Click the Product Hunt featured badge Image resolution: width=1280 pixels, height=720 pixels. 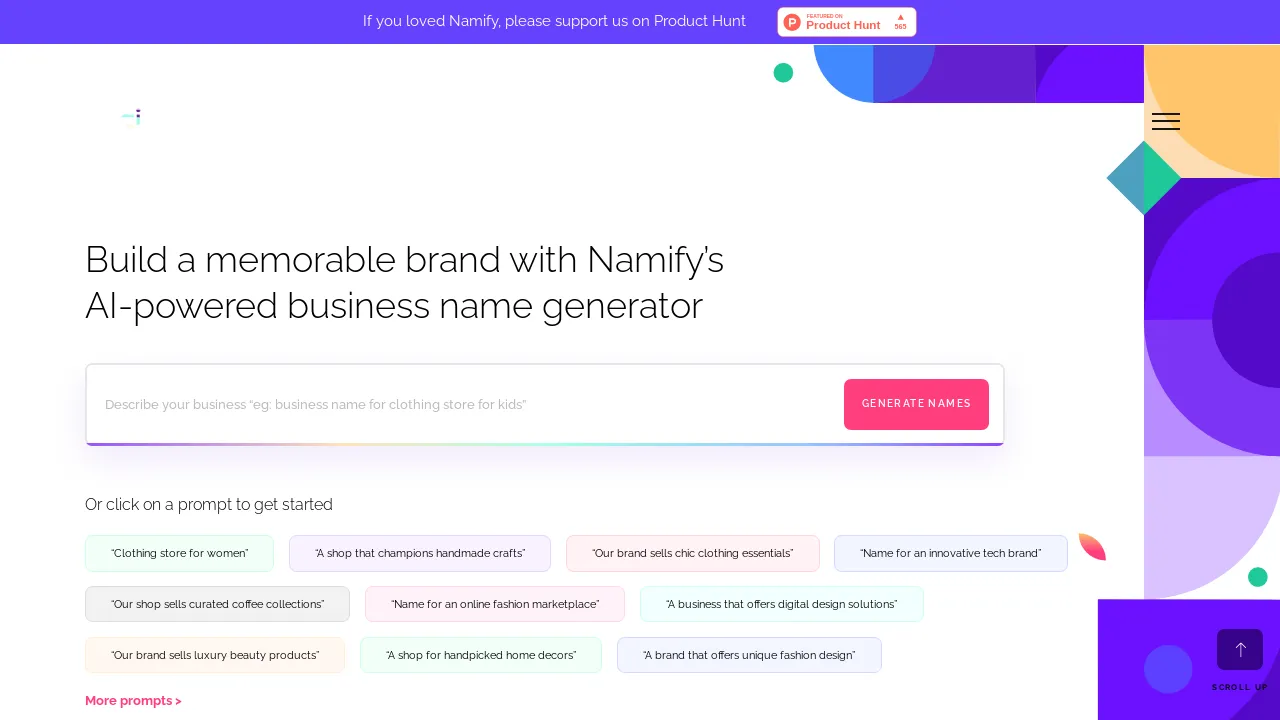(847, 22)
